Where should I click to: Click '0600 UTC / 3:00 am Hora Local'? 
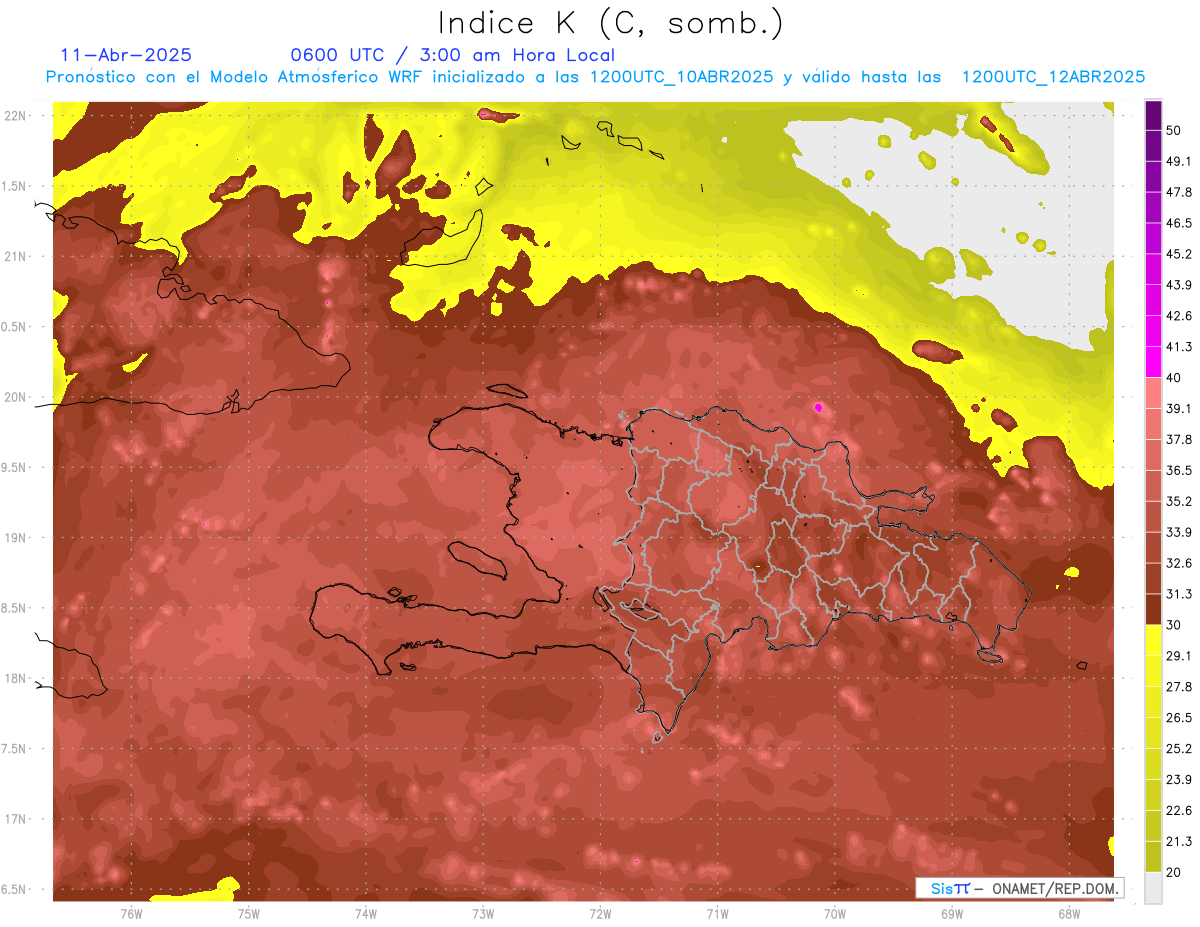pos(452,55)
